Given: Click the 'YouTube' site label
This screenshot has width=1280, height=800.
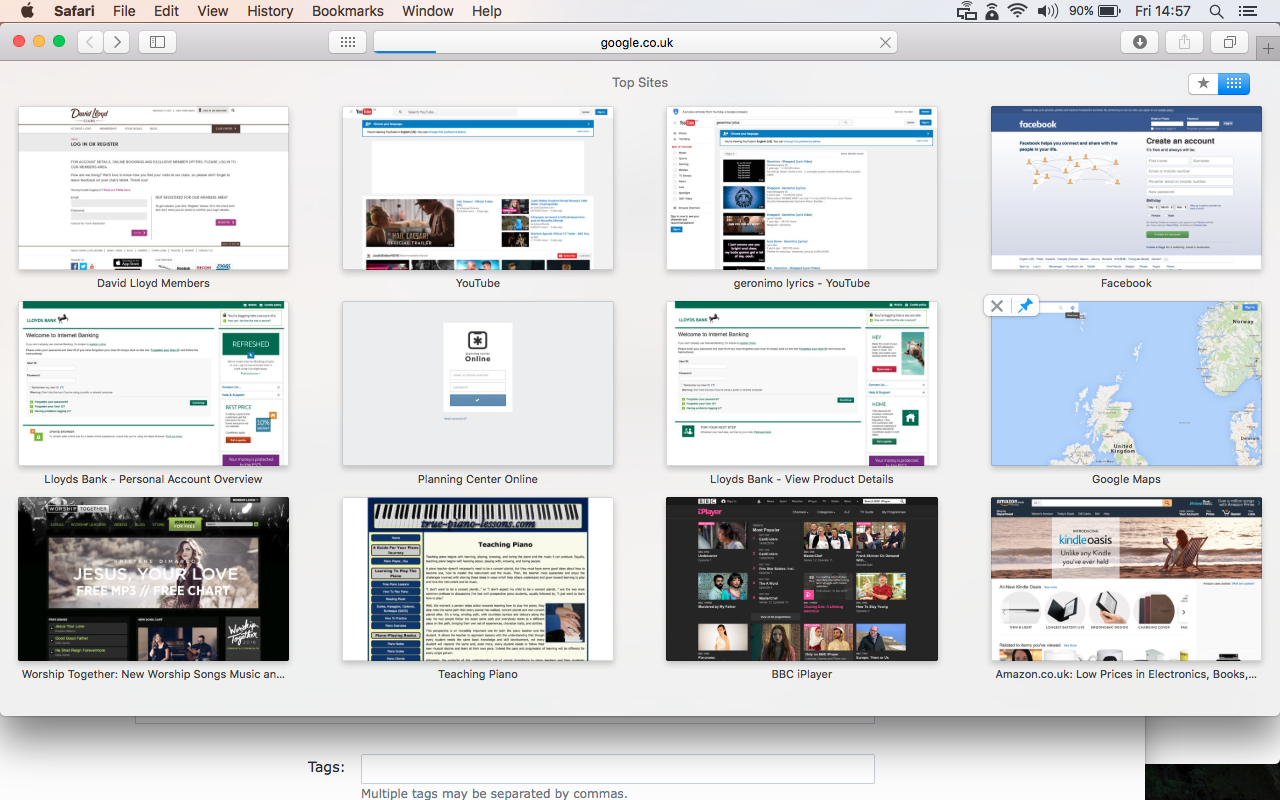Looking at the screenshot, I should pos(478,283).
